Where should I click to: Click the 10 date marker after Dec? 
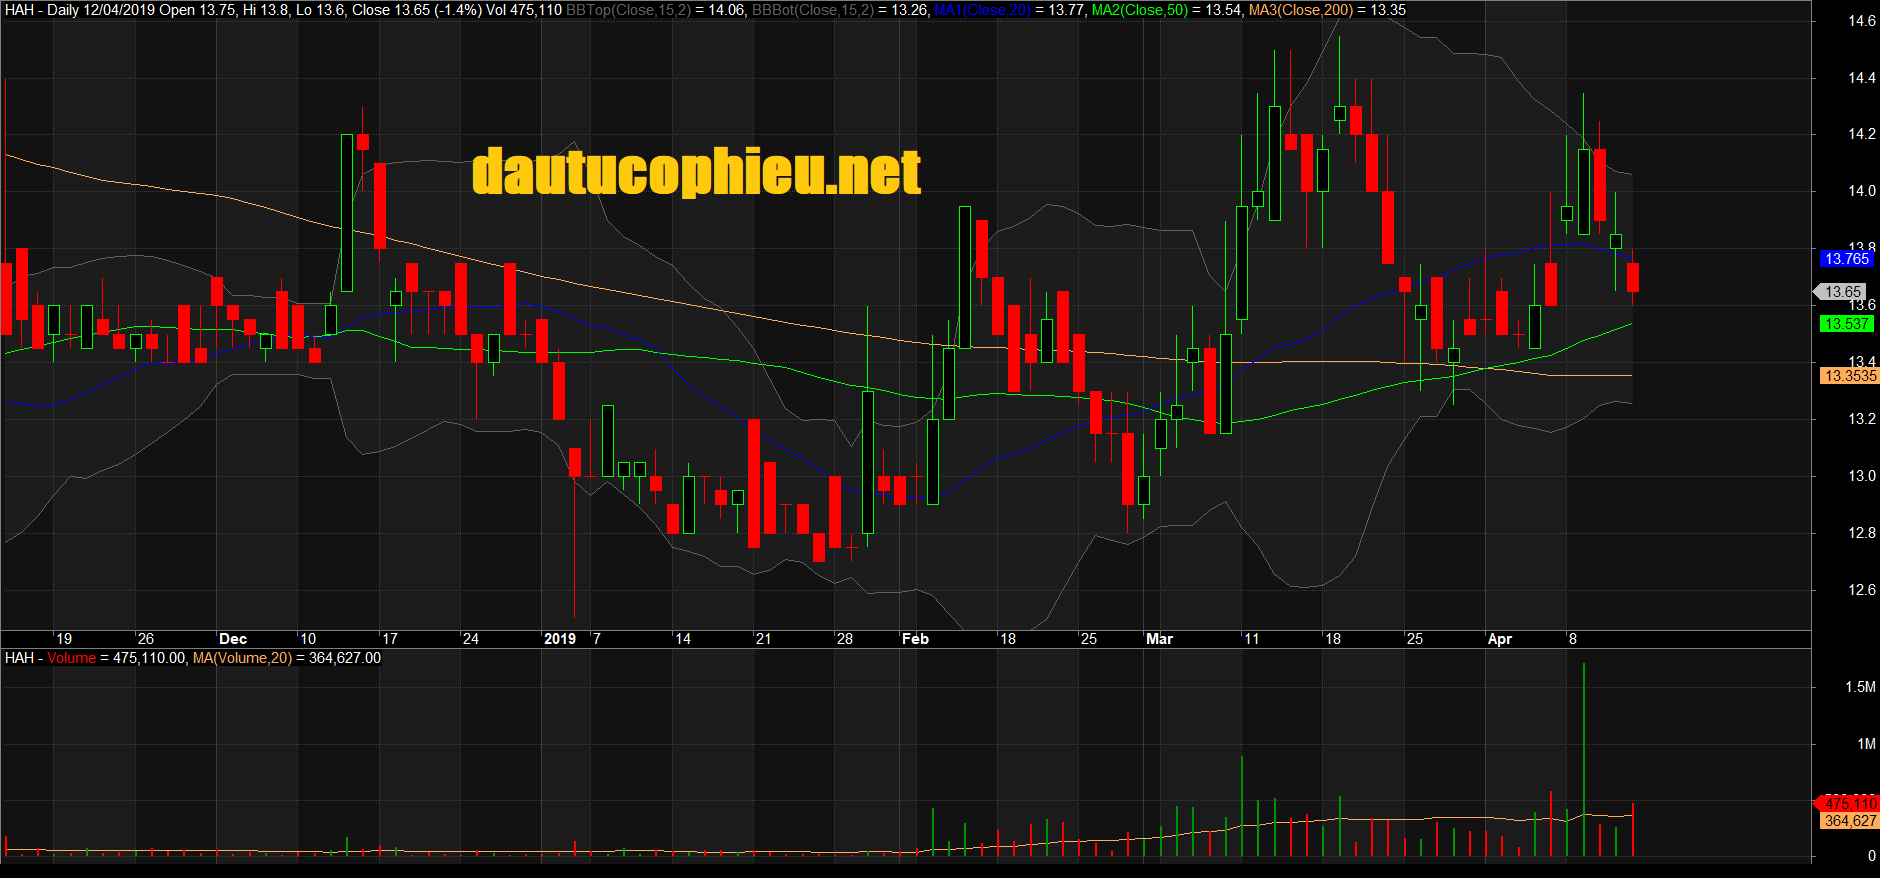[308, 639]
